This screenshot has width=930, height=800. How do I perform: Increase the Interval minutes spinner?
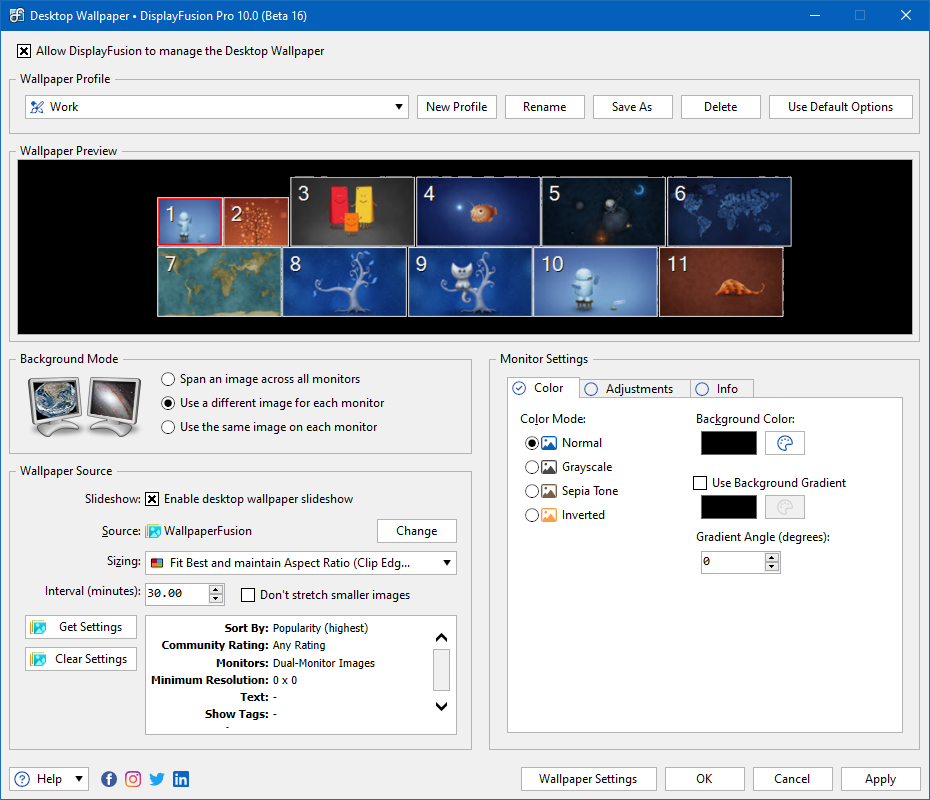coord(216,589)
